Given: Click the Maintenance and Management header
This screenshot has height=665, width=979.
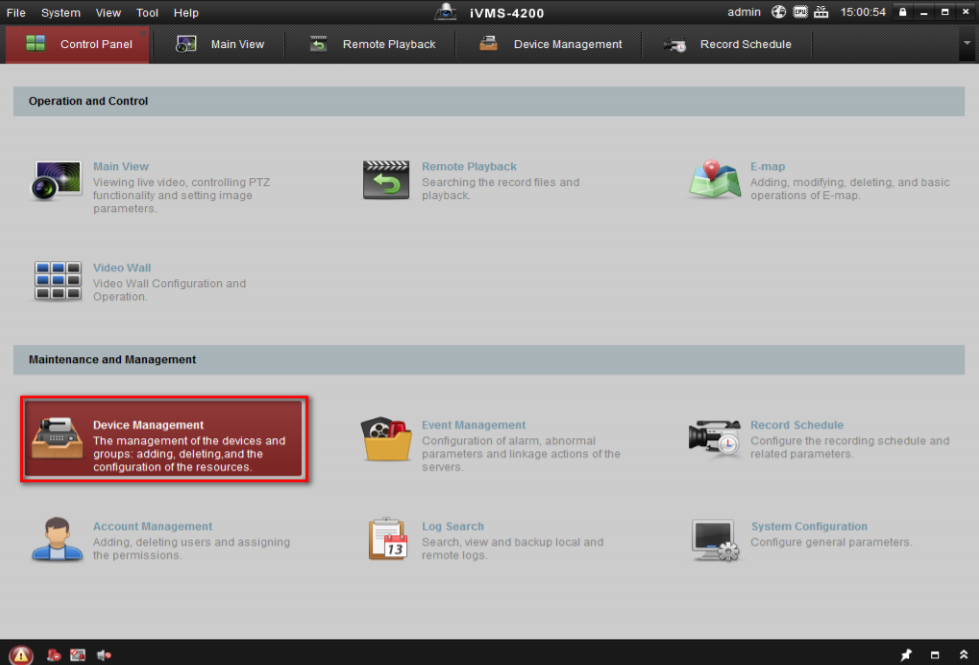Looking at the screenshot, I should click(489, 360).
